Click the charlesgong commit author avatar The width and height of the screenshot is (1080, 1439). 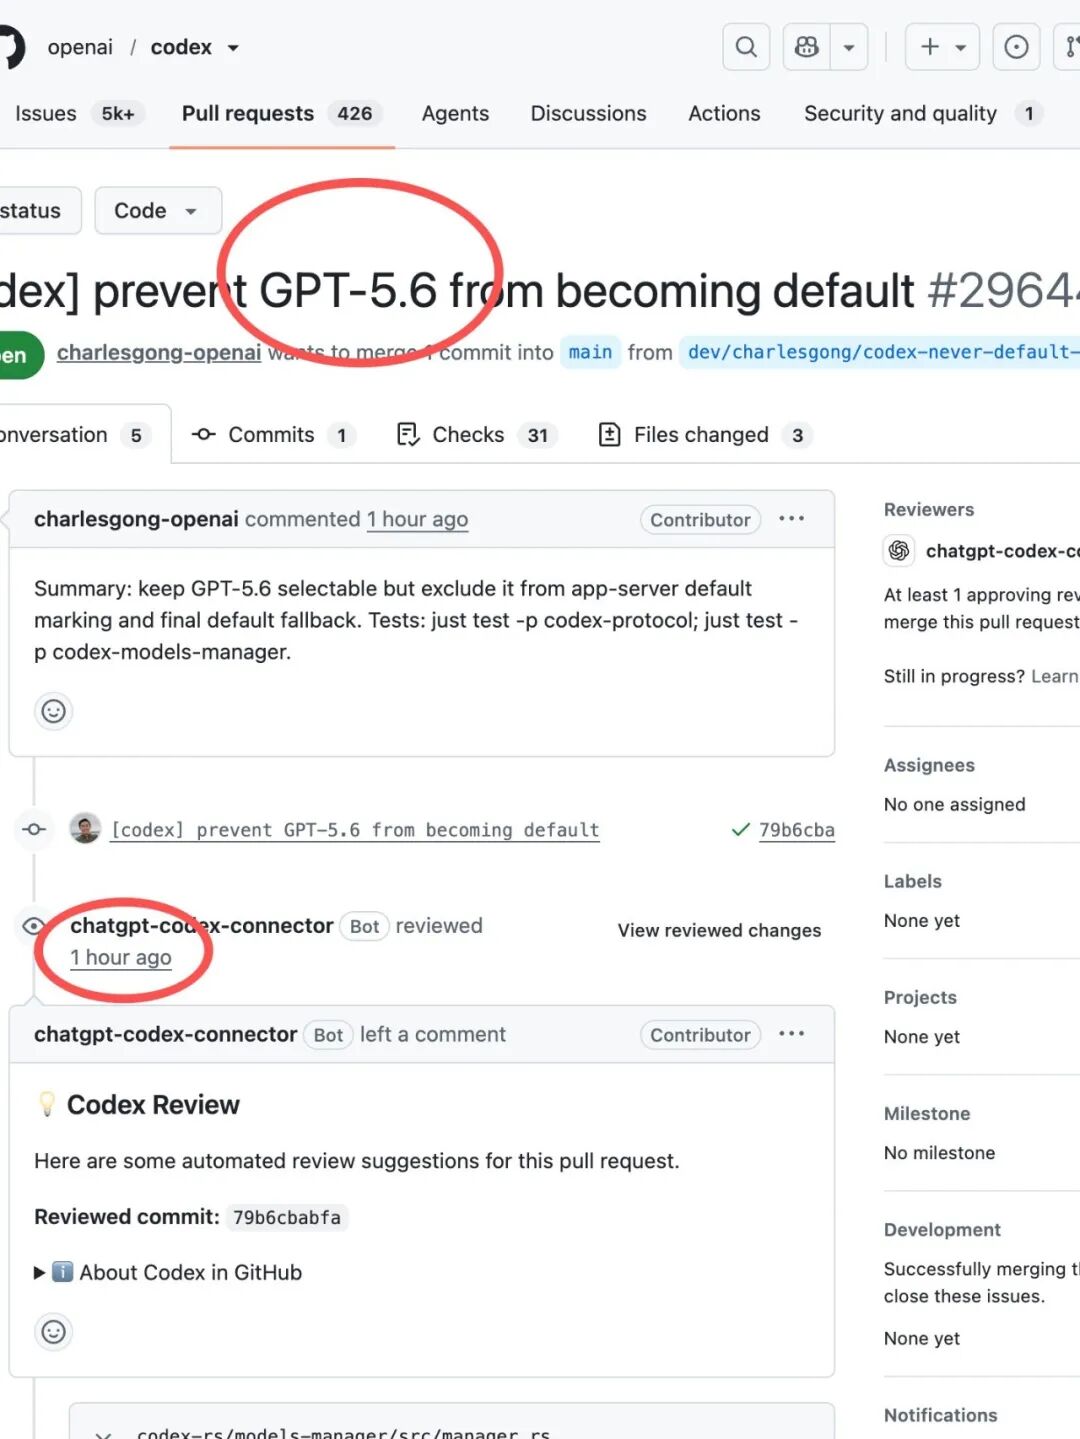point(85,828)
